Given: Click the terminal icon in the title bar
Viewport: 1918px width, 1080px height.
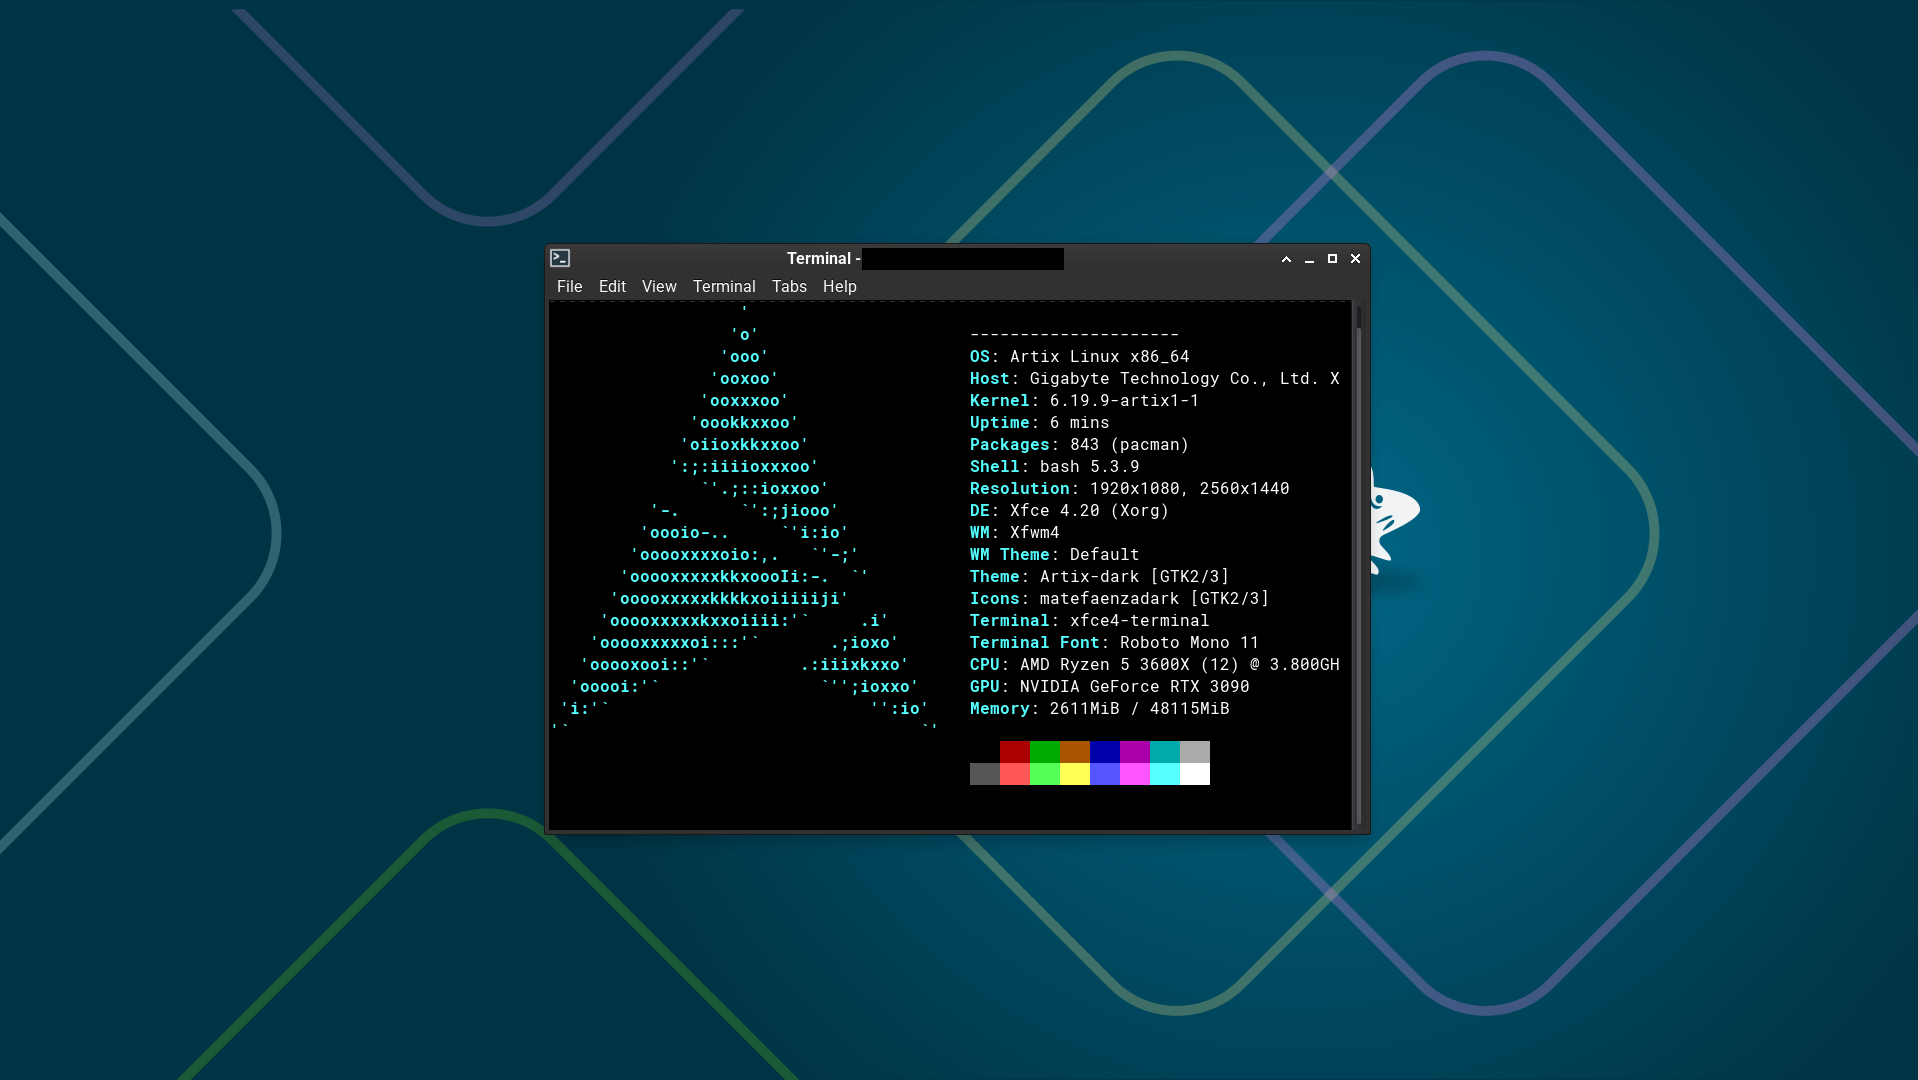Looking at the screenshot, I should pyautogui.click(x=560, y=258).
